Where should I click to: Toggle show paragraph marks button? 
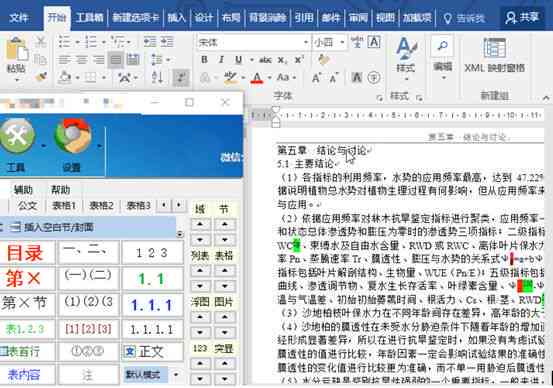(181, 77)
